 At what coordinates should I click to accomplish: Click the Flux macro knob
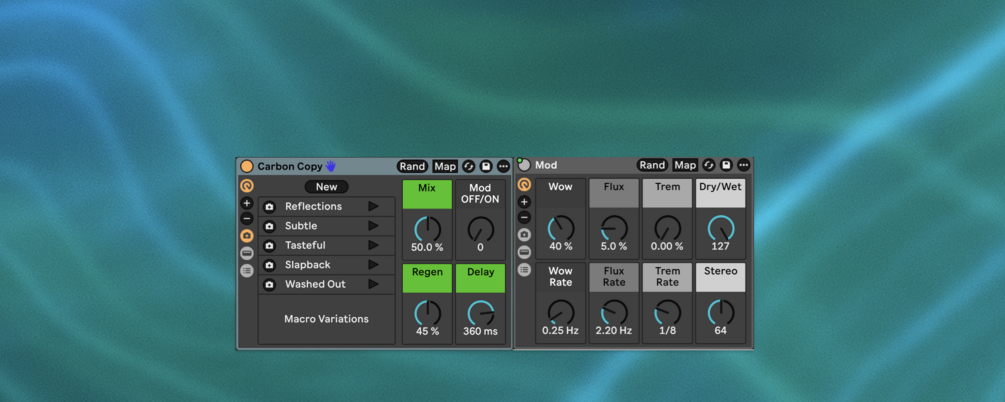pos(614,228)
